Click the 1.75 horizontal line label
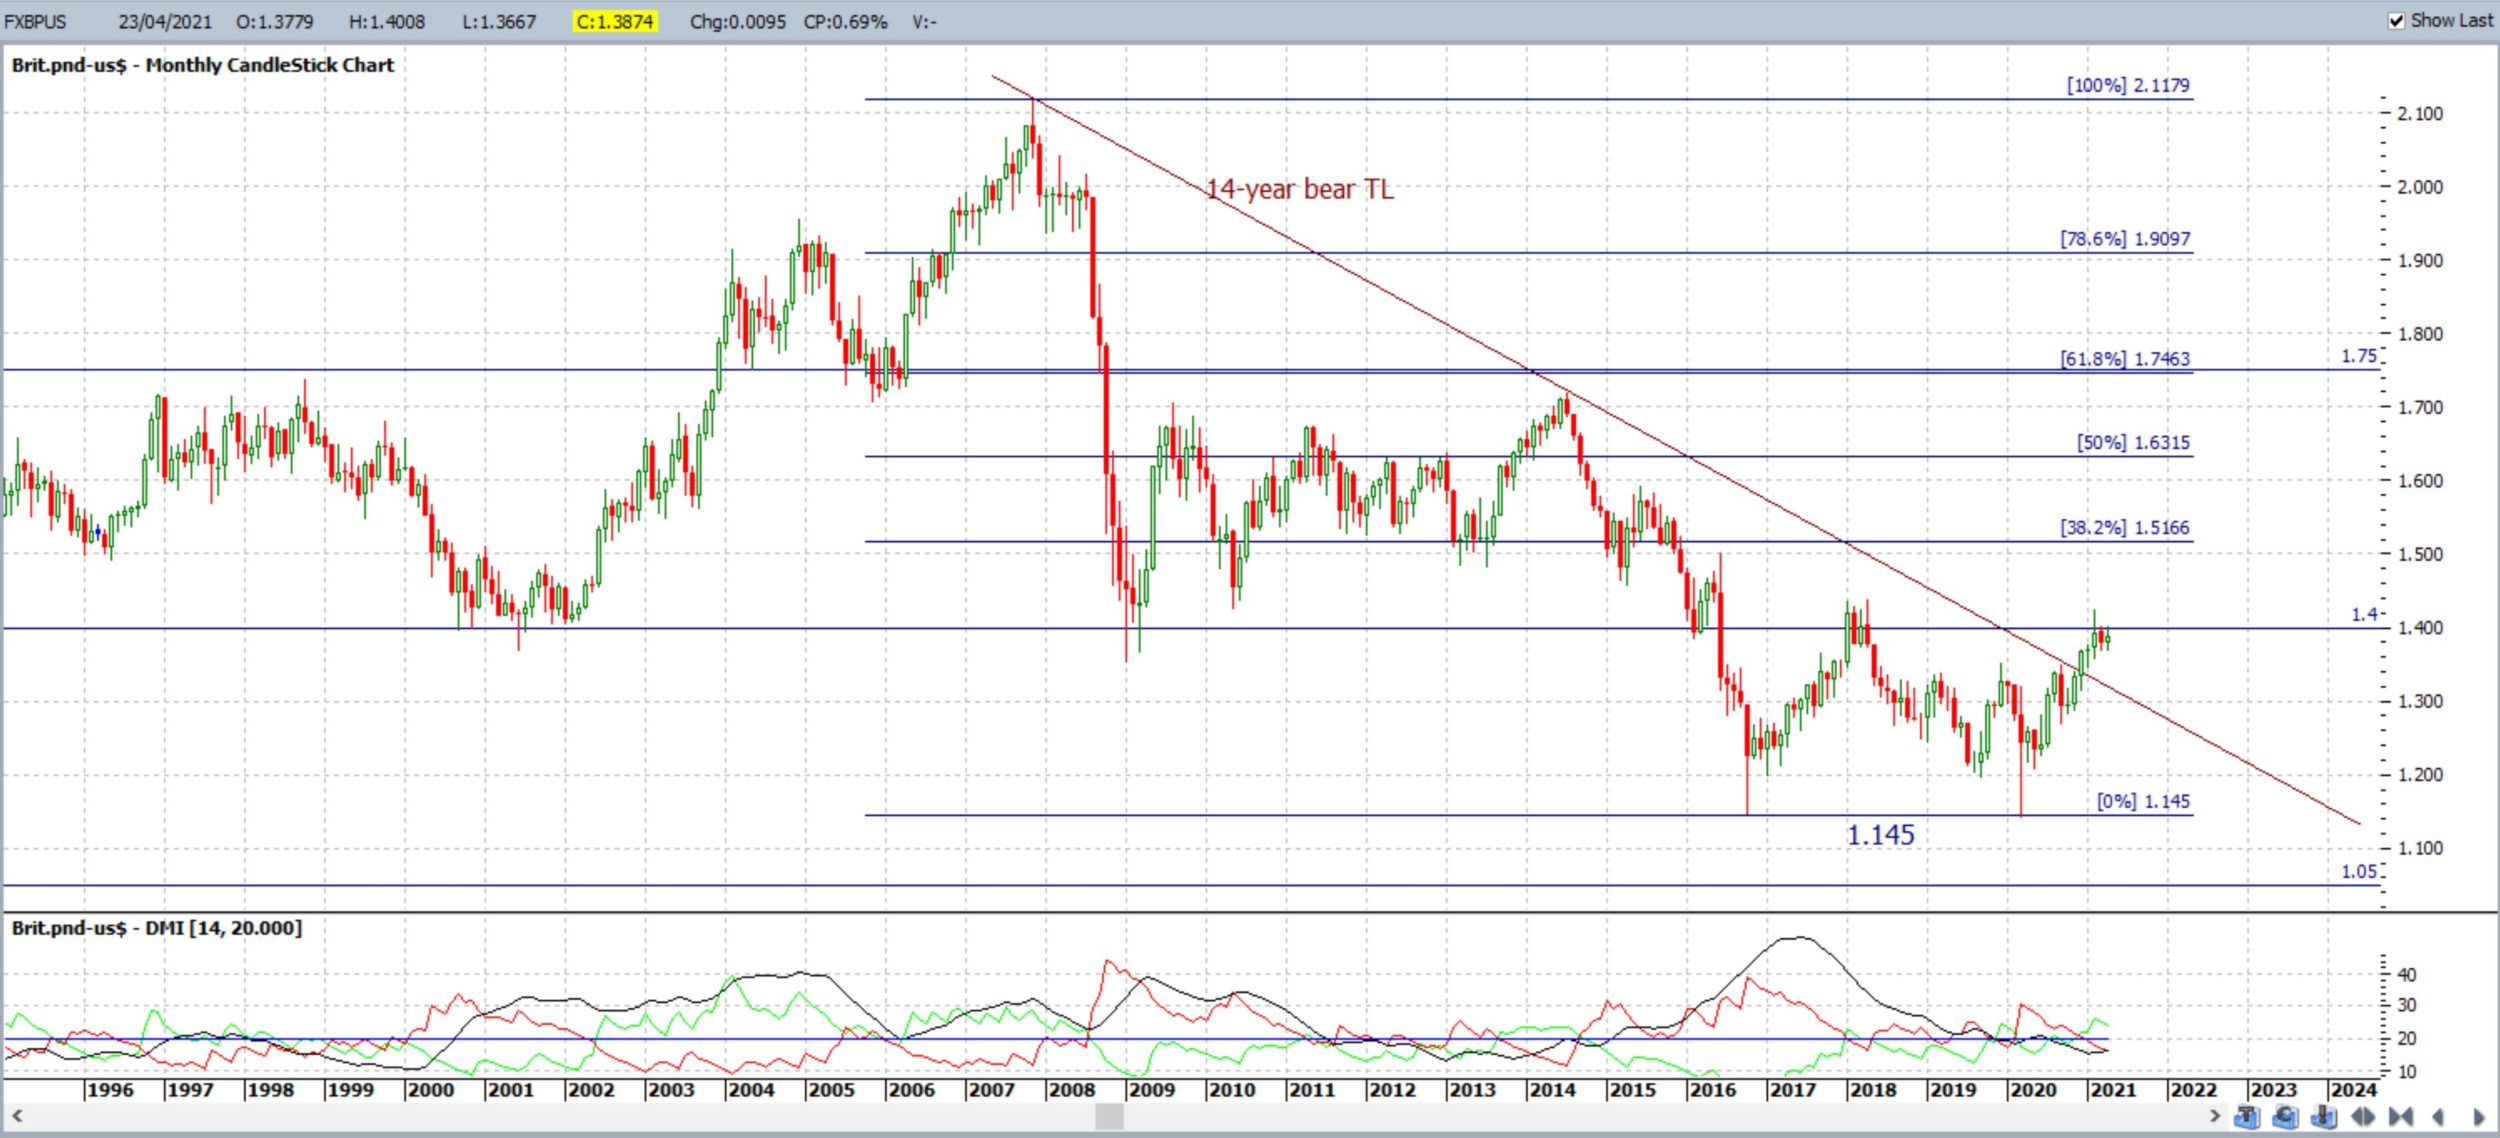The width and height of the screenshot is (2500, 1138). [2360, 356]
